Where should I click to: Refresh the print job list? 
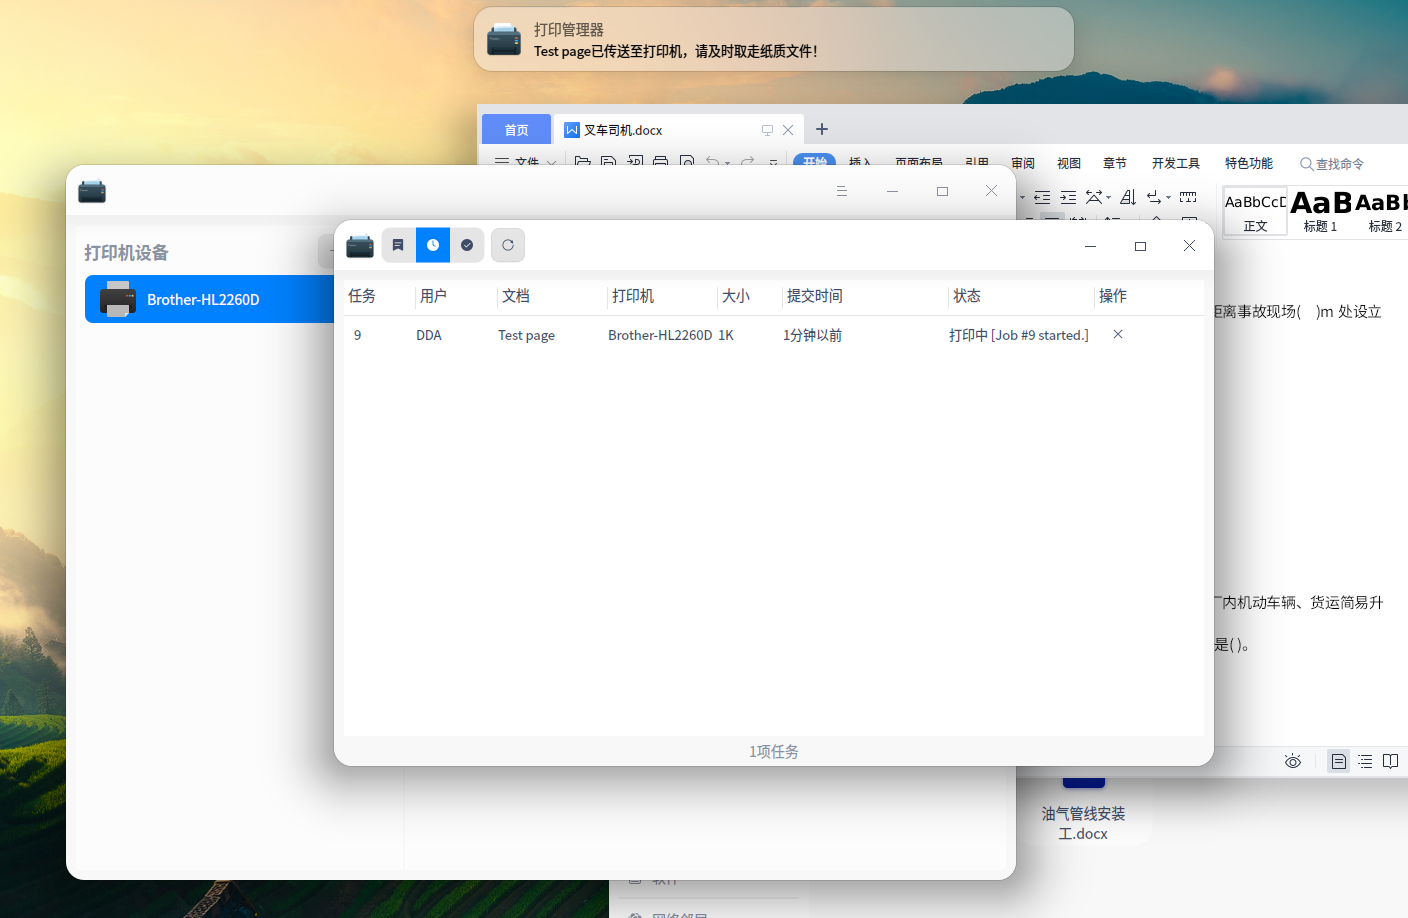[x=508, y=245]
